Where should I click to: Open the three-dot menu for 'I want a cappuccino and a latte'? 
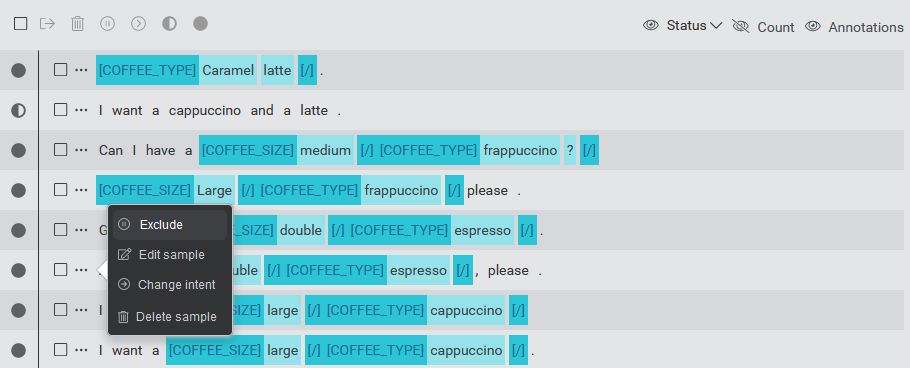[x=81, y=110]
